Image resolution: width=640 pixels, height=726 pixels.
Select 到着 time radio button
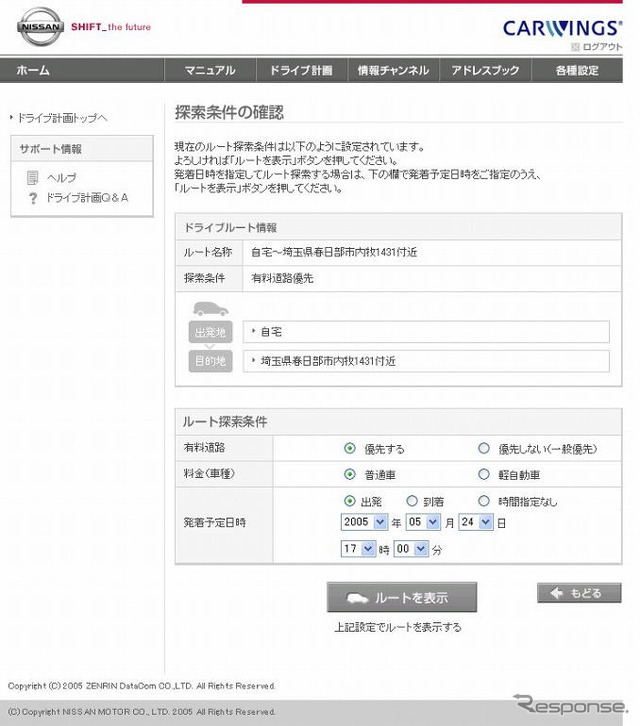[x=412, y=501]
